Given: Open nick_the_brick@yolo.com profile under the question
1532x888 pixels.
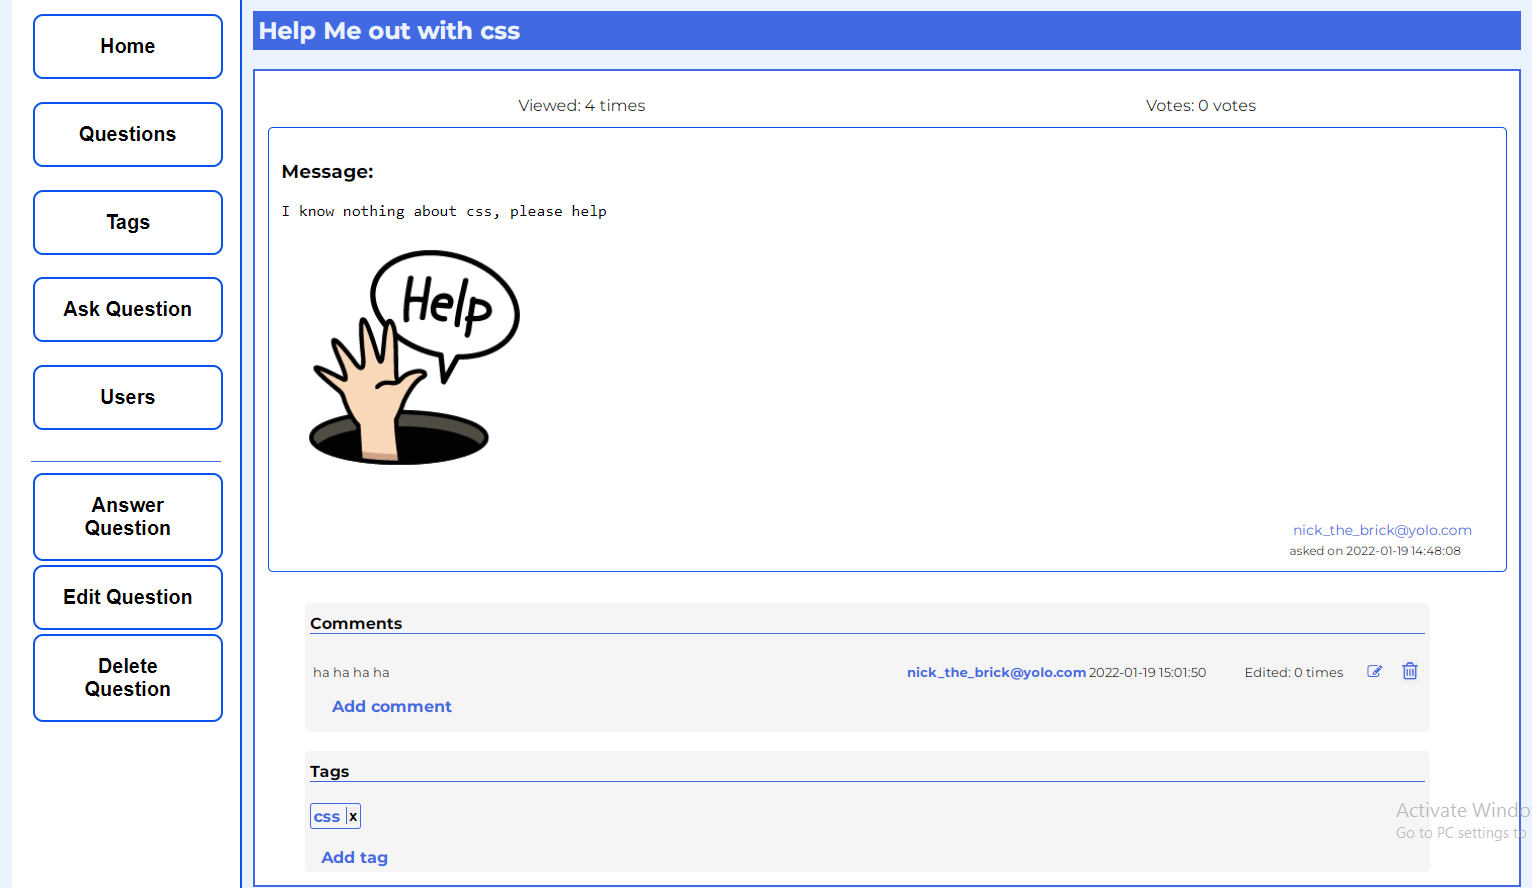Looking at the screenshot, I should coord(1382,530).
